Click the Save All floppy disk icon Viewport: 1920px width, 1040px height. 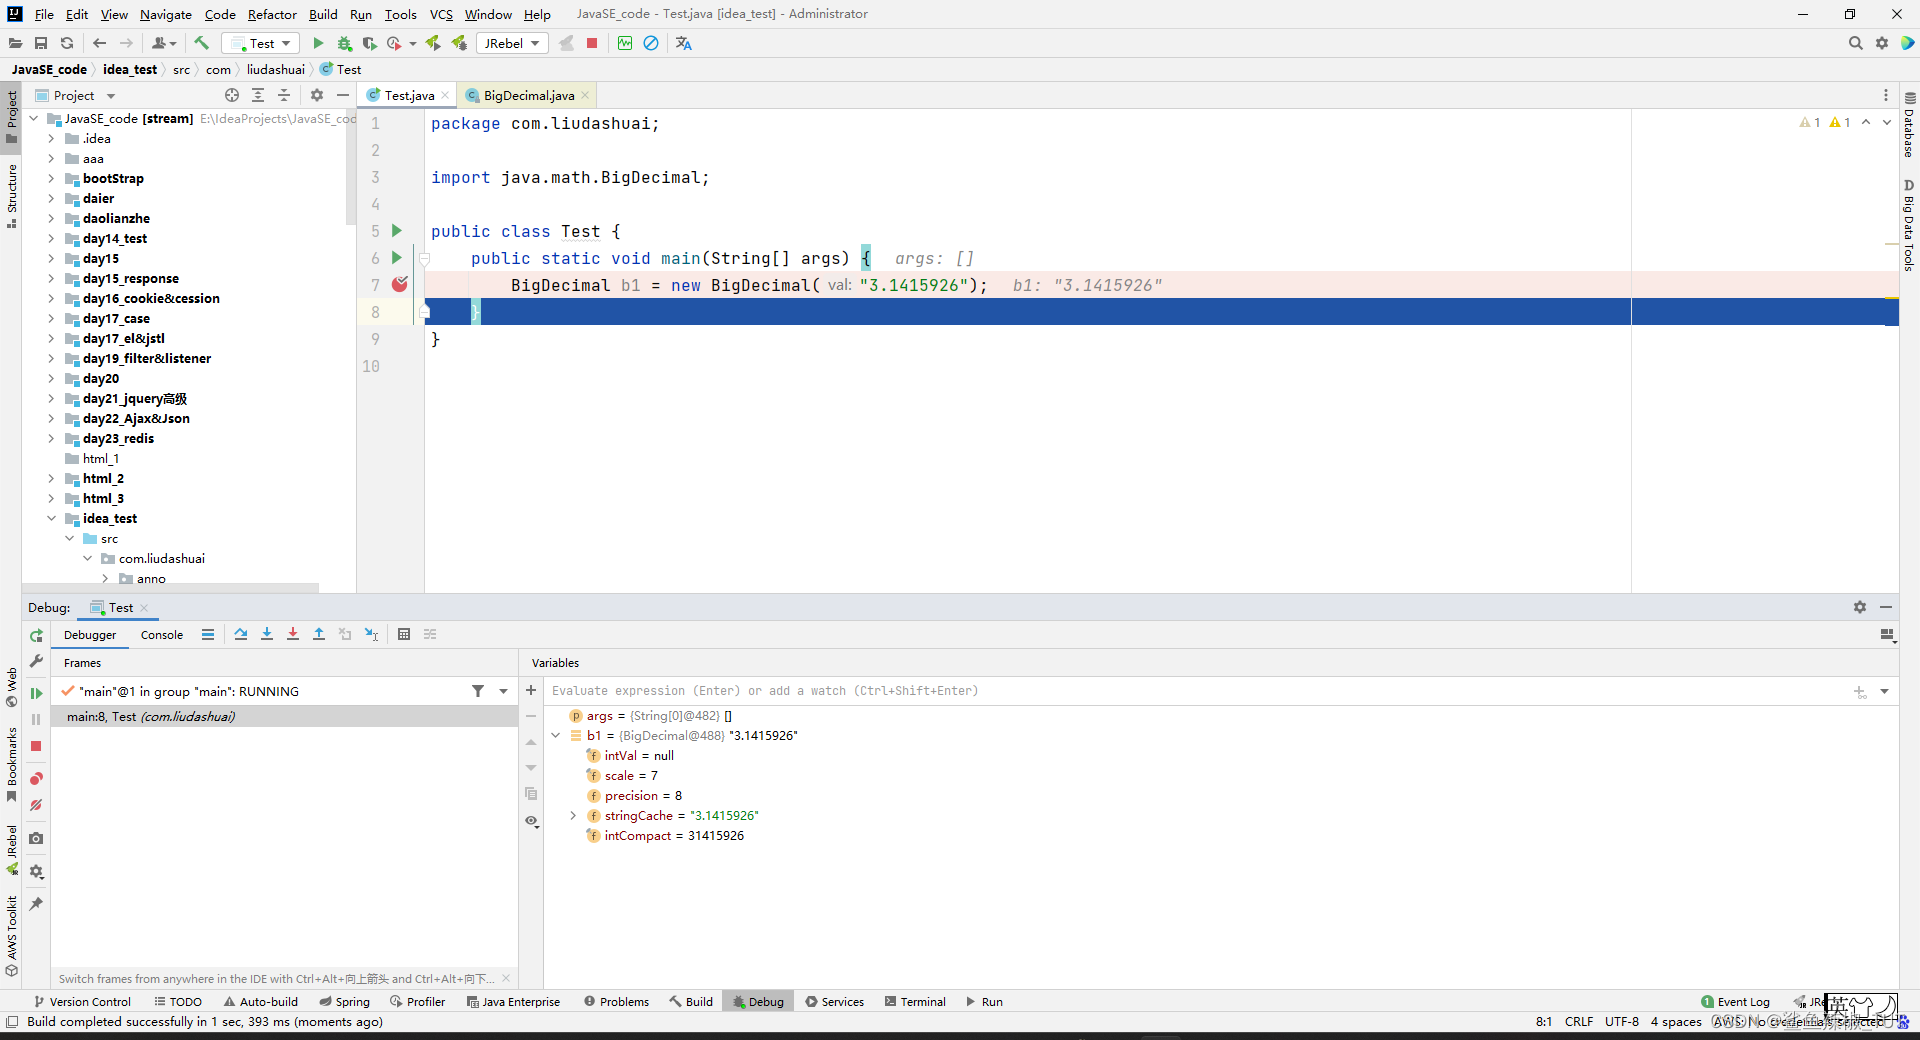click(41, 43)
